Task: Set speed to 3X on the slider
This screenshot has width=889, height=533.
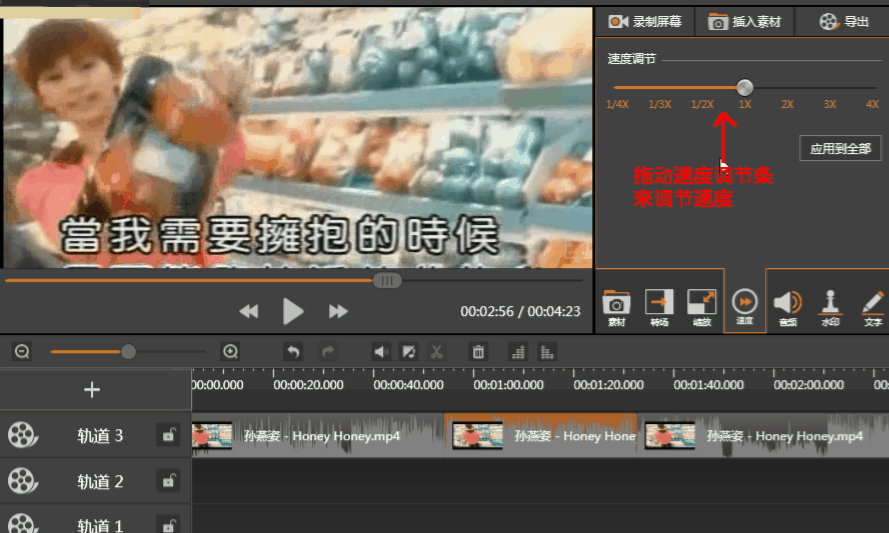Action: point(829,104)
